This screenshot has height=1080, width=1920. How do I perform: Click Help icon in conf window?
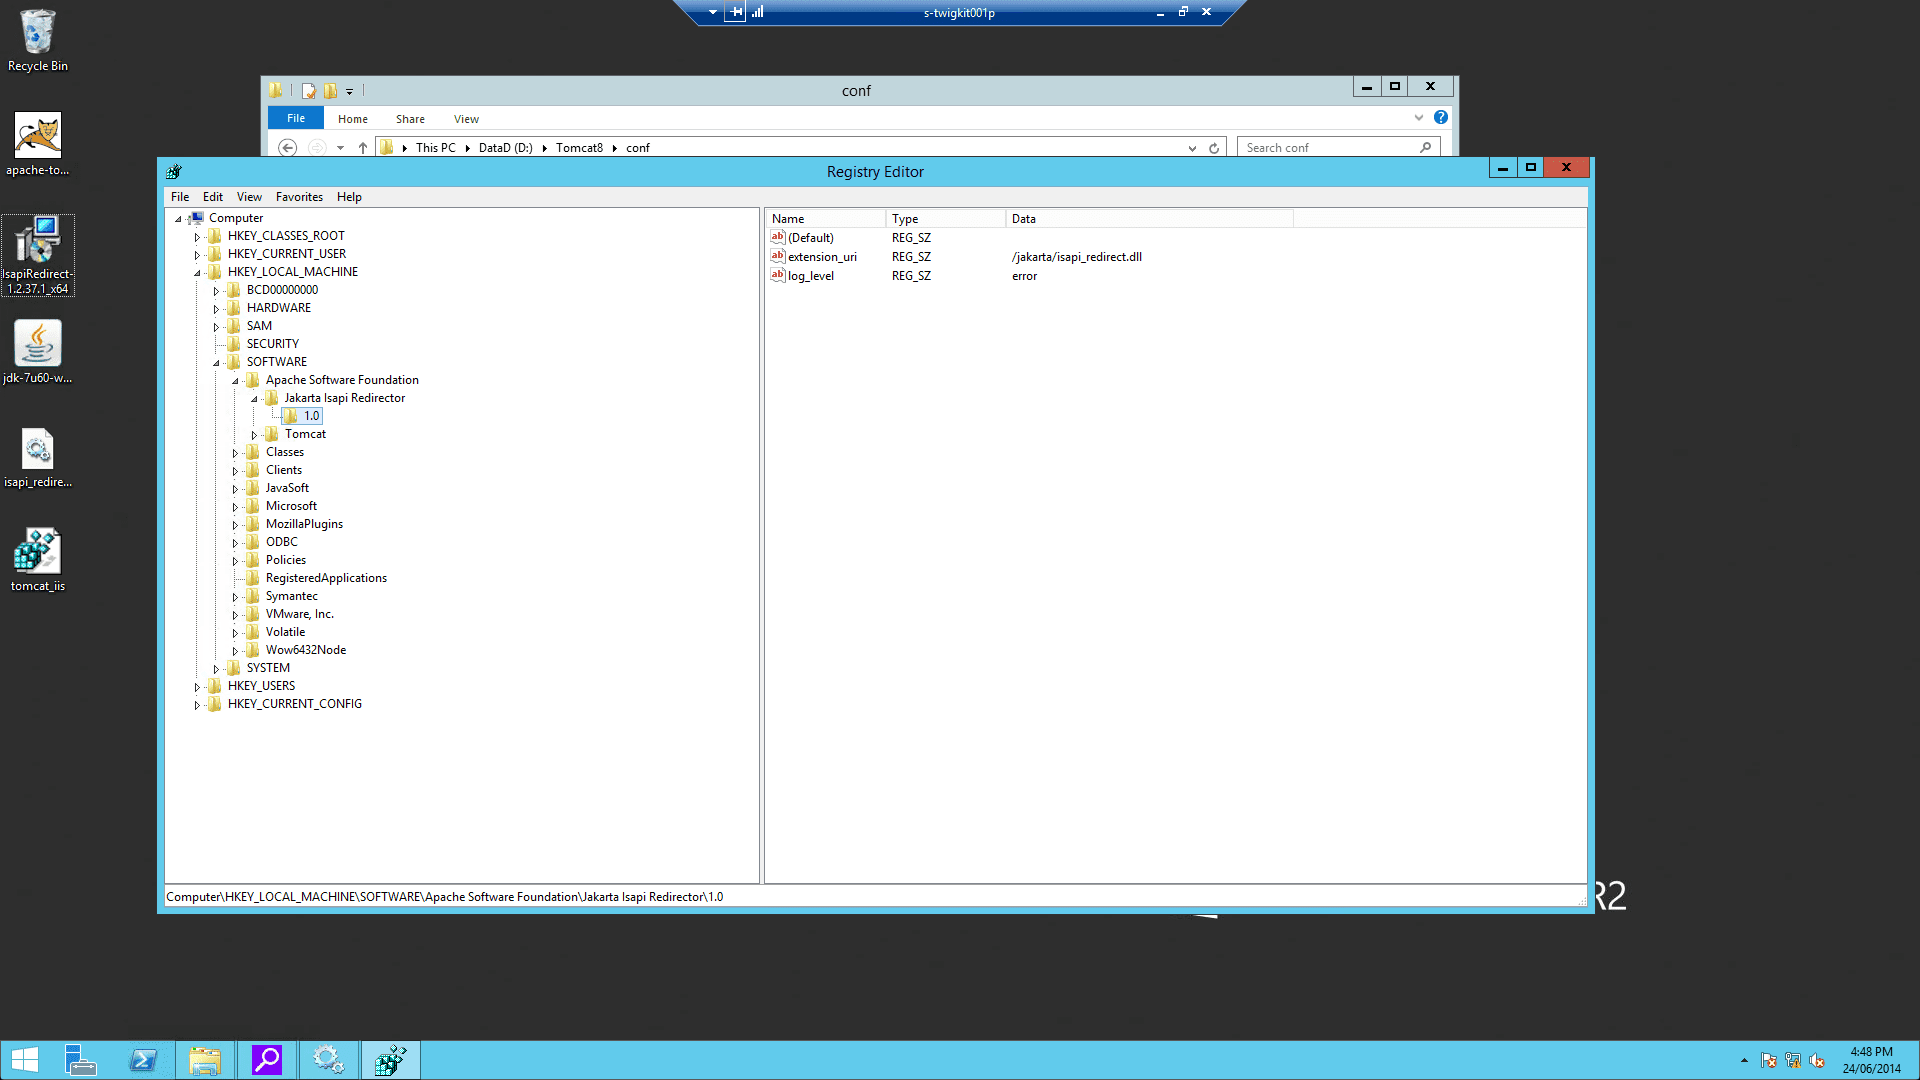pos(1441,117)
